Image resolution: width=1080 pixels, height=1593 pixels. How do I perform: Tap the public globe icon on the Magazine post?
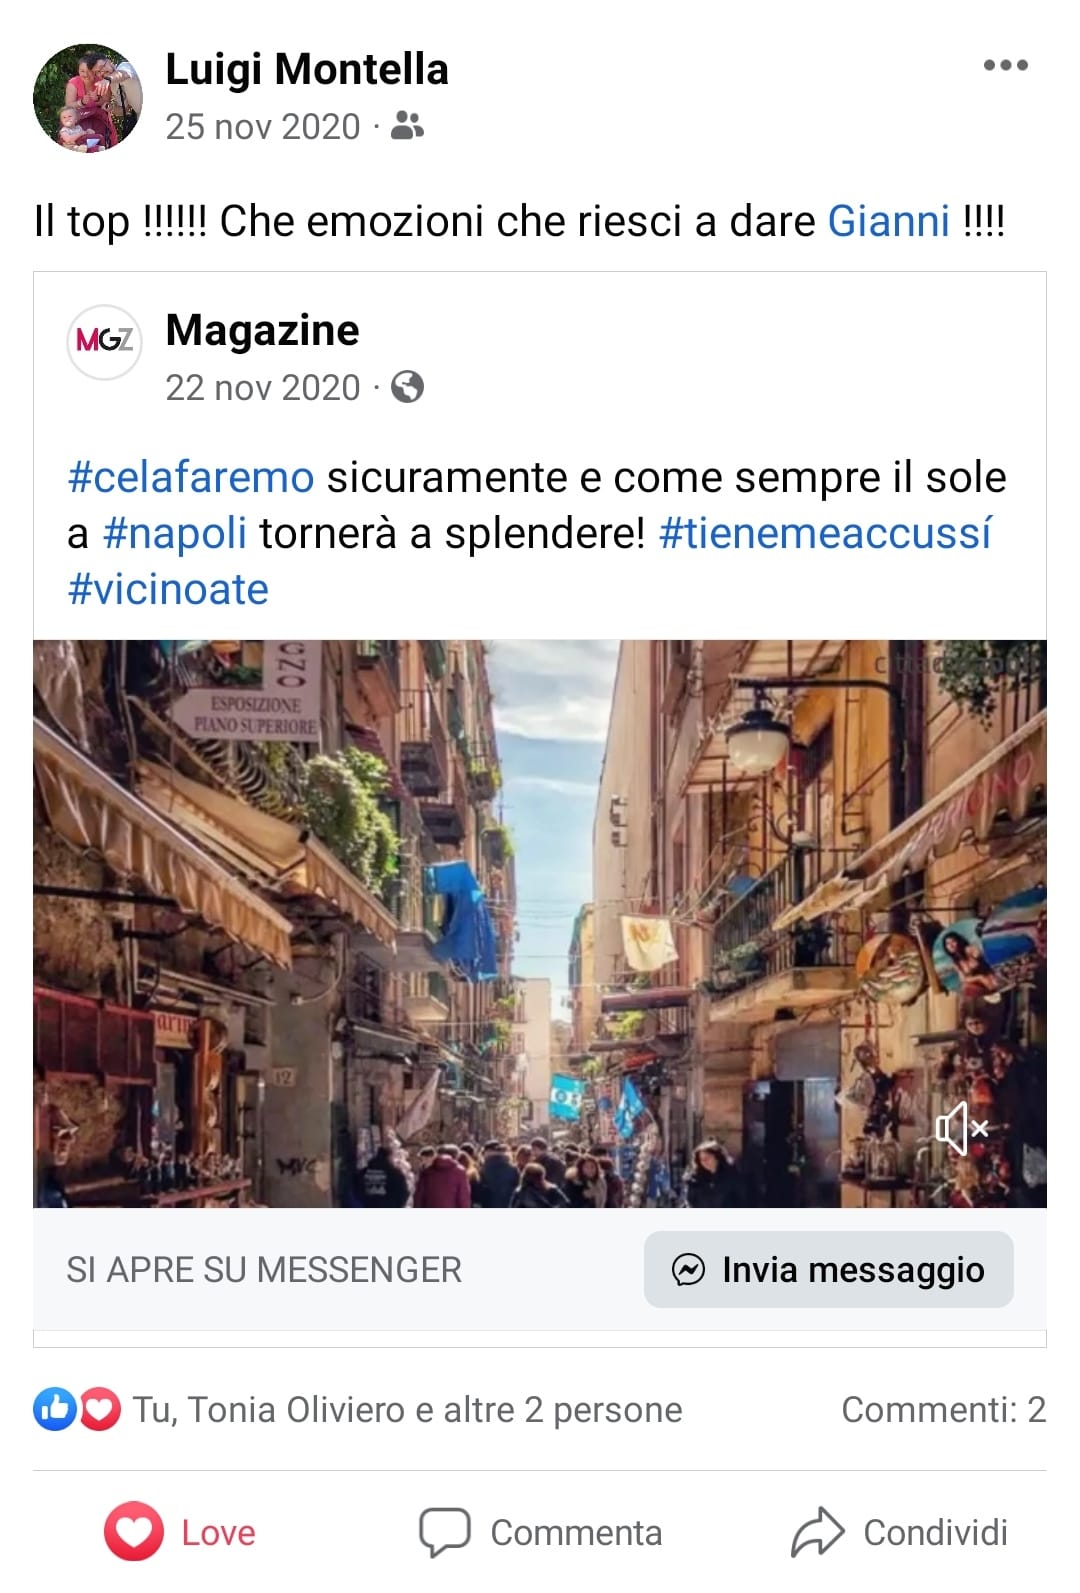point(407,386)
